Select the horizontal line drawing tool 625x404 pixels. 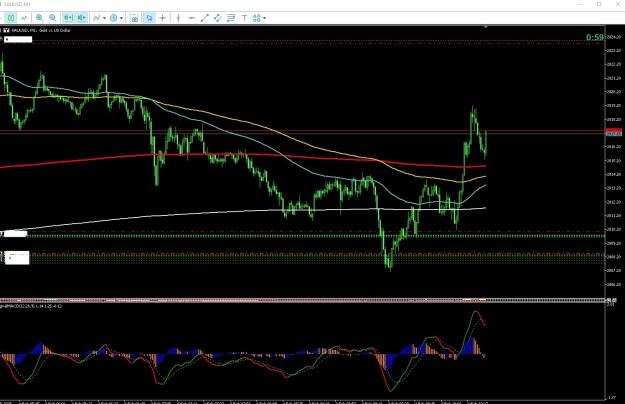point(191,18)
